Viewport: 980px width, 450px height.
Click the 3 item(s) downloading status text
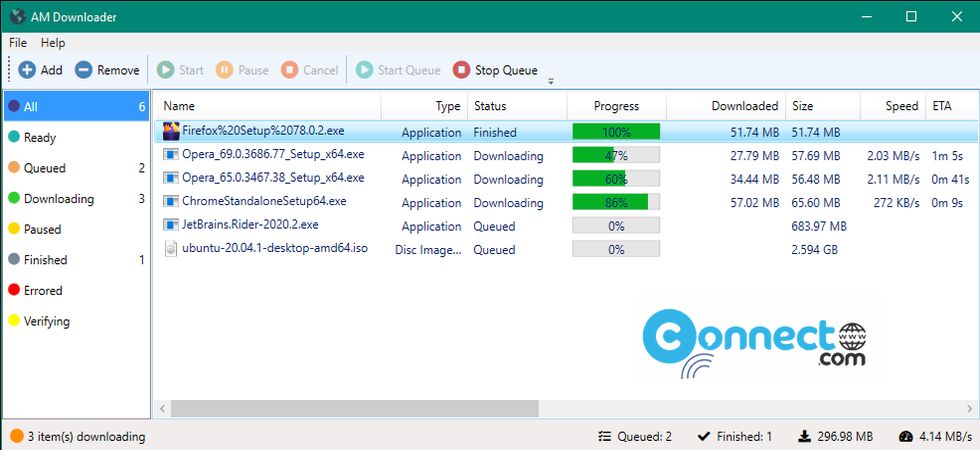point(86,437)
